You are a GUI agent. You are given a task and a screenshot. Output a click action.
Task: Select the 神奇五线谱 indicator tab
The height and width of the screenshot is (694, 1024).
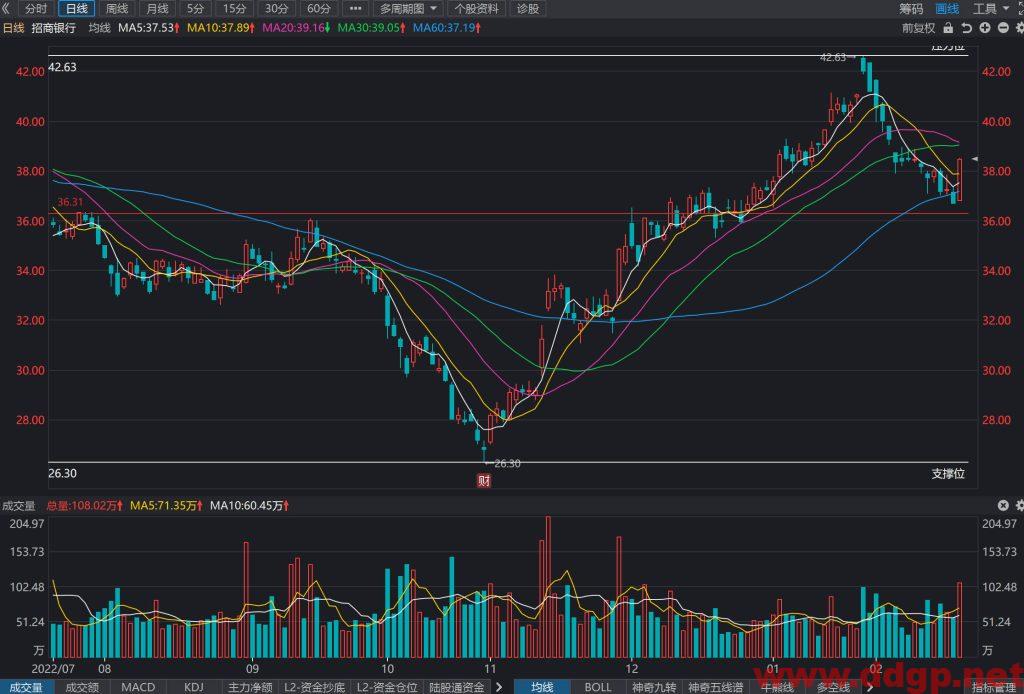716,687
